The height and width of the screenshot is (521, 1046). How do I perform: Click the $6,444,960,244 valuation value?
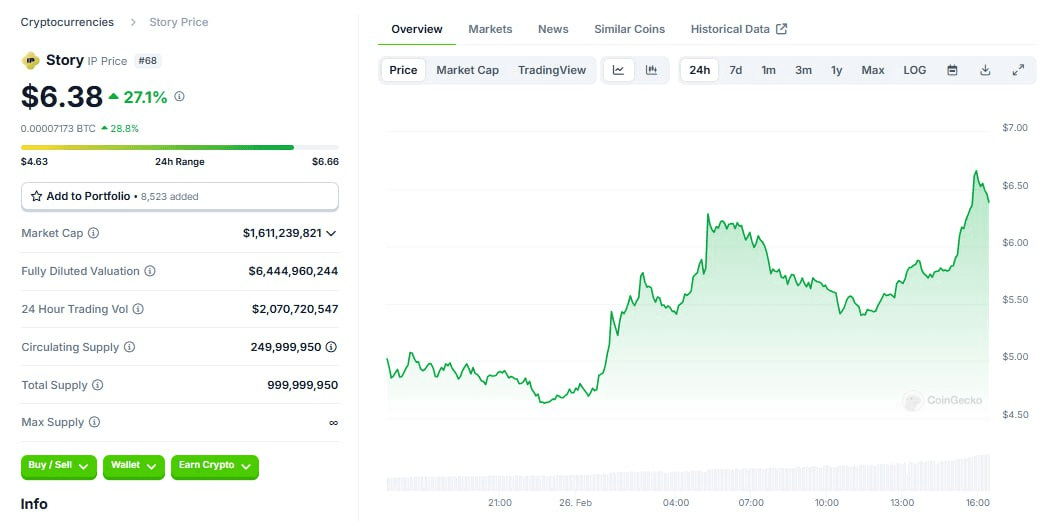click(293, 271)
